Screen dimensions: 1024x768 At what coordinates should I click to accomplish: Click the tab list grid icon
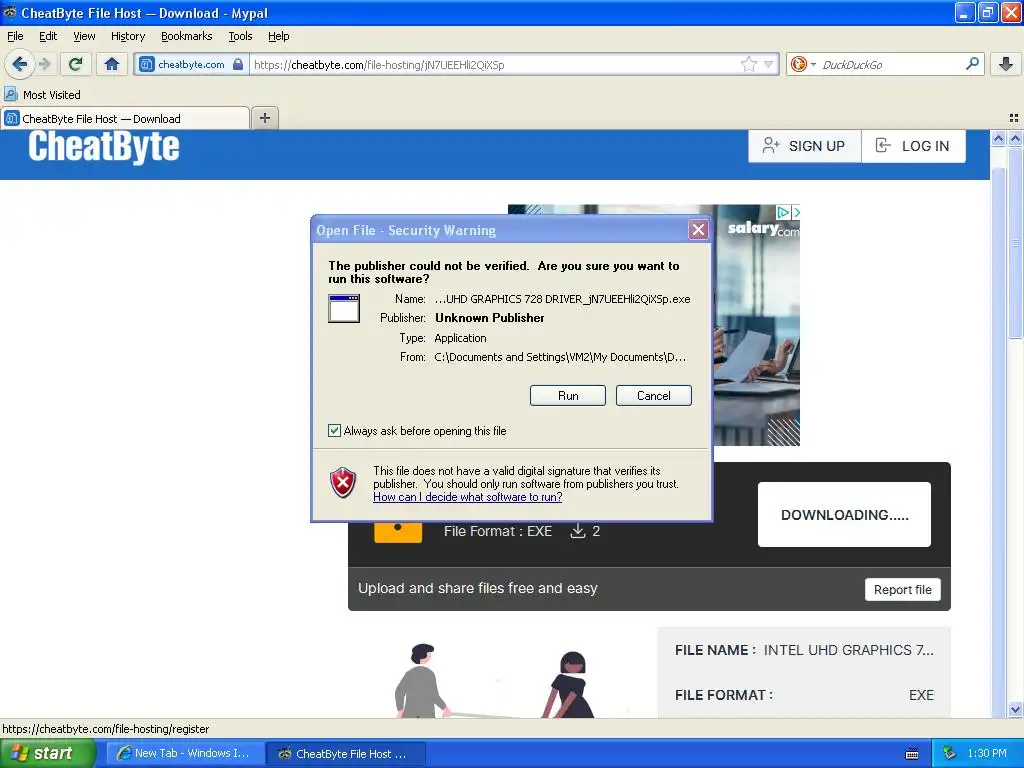click(x=1014, y=118)
